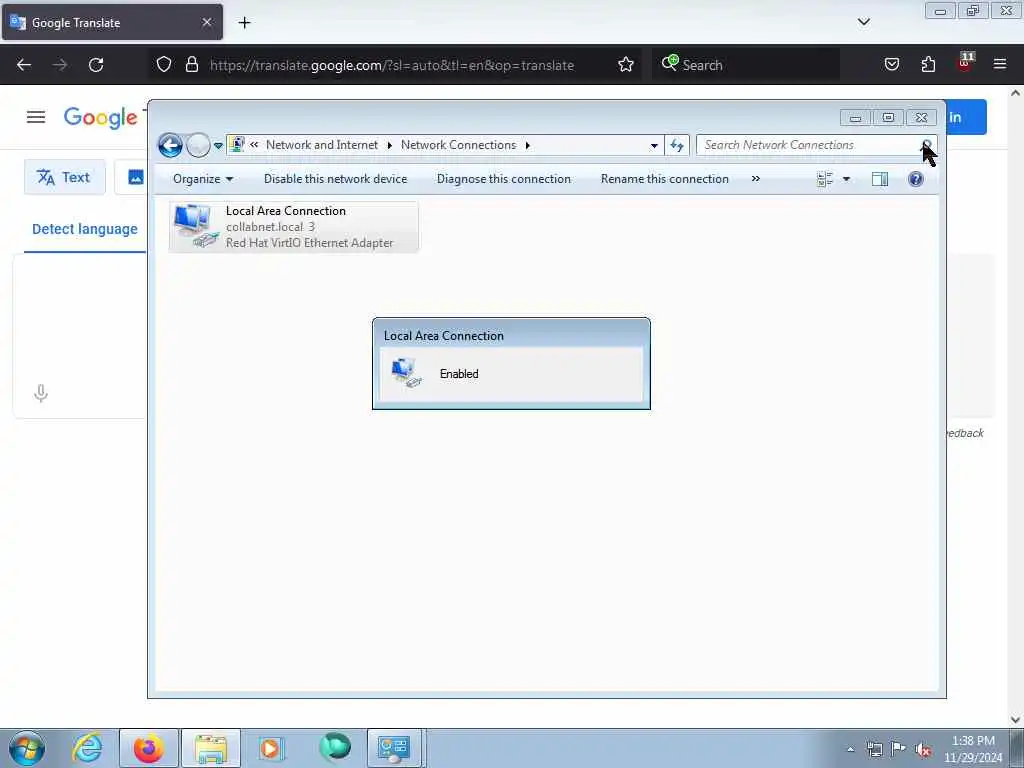Switch to Firefox in taskbar
The width and height of the screenshot is (1024, 768).
click(149, 748)
